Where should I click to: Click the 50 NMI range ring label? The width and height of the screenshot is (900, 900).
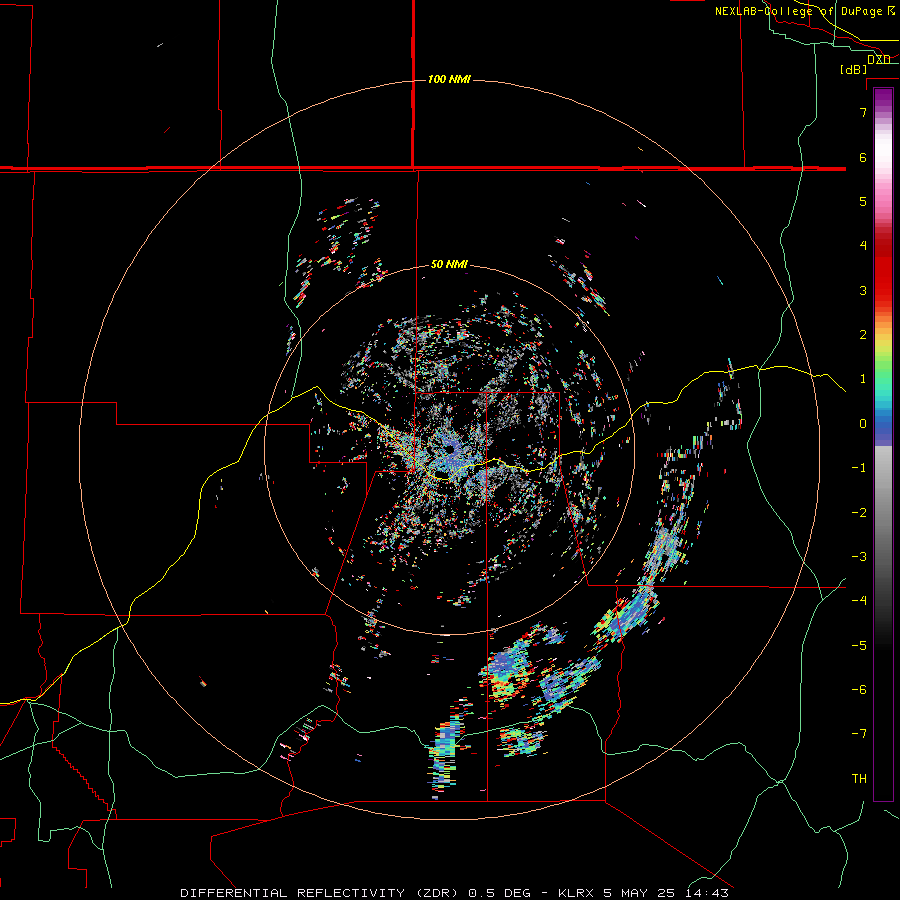[x=449, y=264]
